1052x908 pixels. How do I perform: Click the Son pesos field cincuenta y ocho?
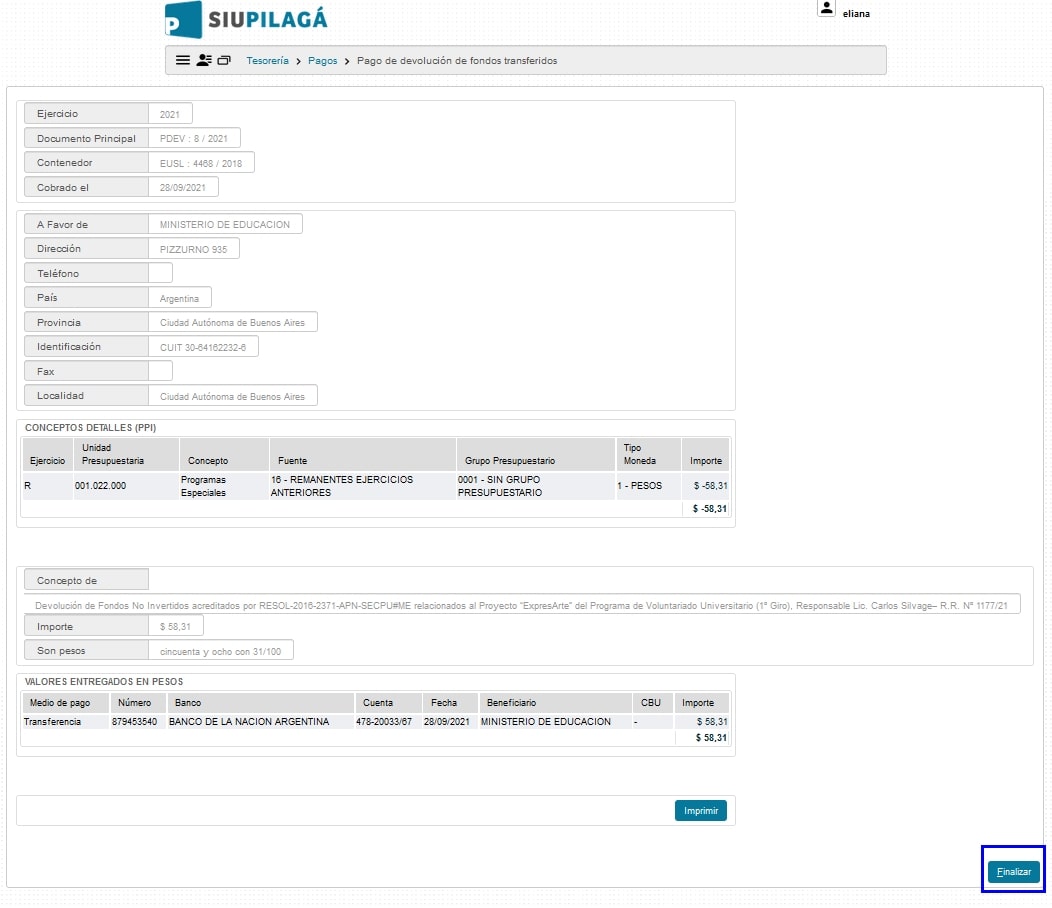click(x=221, y=651)
